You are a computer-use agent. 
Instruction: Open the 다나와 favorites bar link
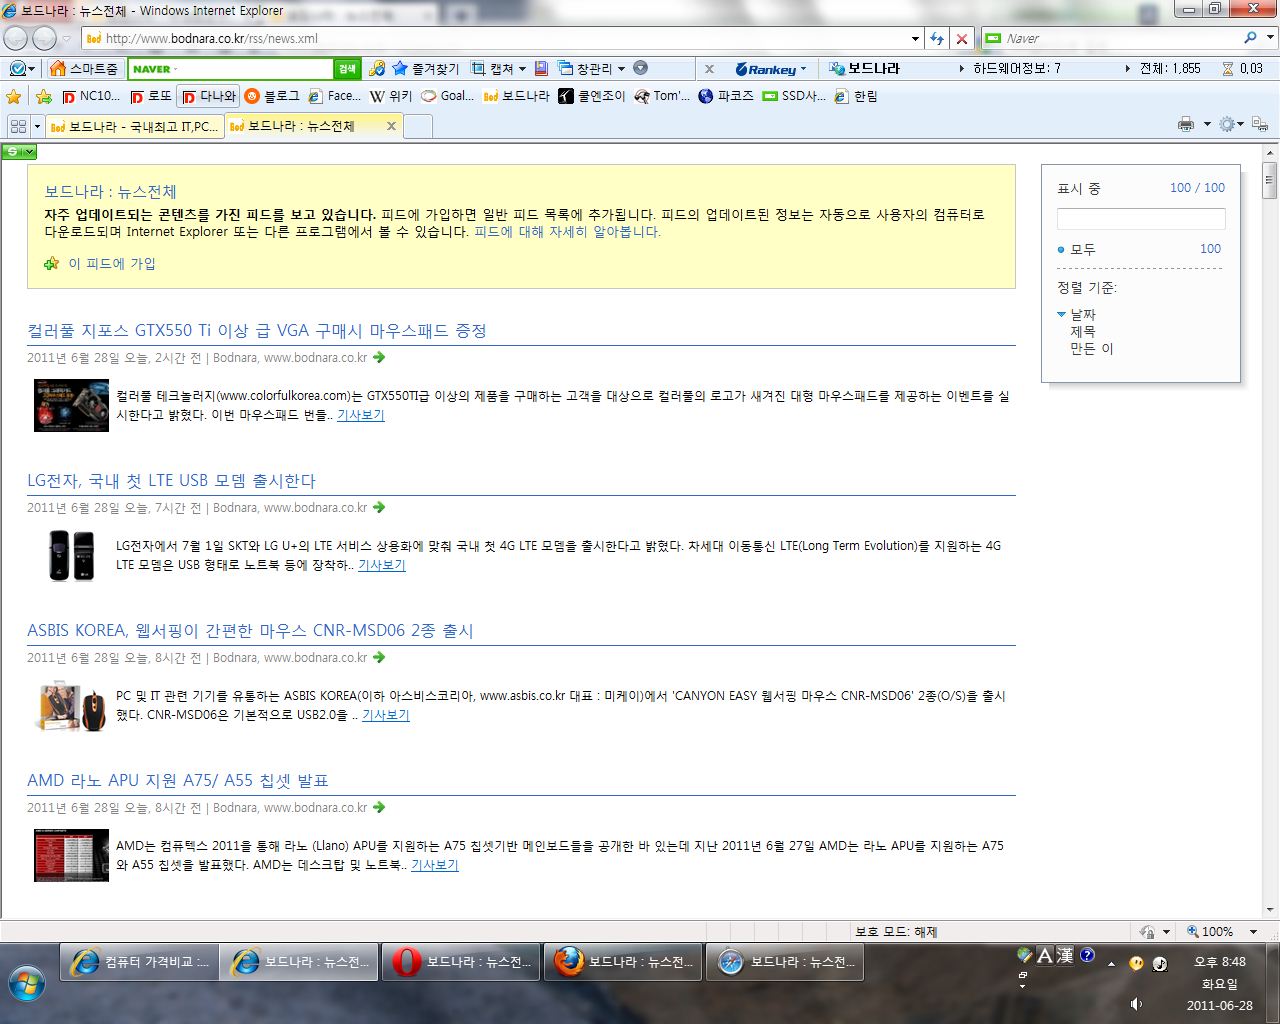tap(208, 97)
